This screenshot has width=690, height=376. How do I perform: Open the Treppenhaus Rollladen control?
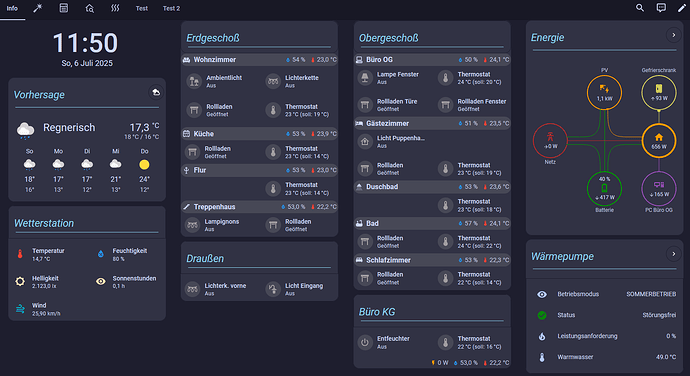tap(299, 225)
